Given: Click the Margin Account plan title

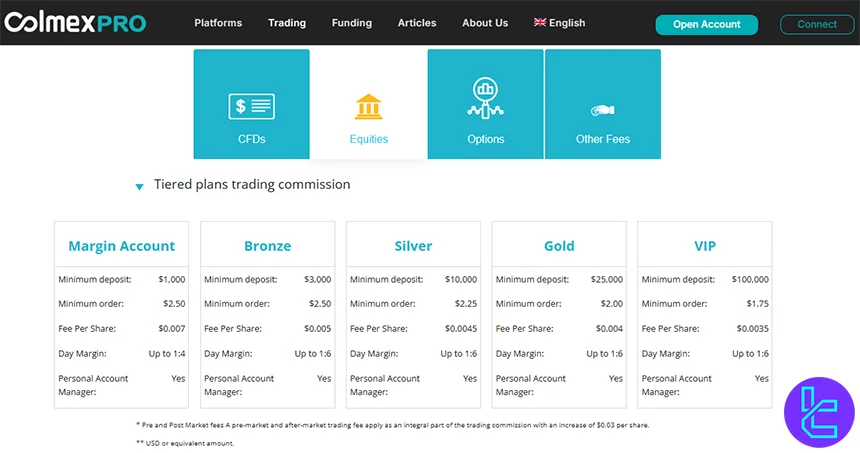Looking at the screenshot, I should 121,246.
